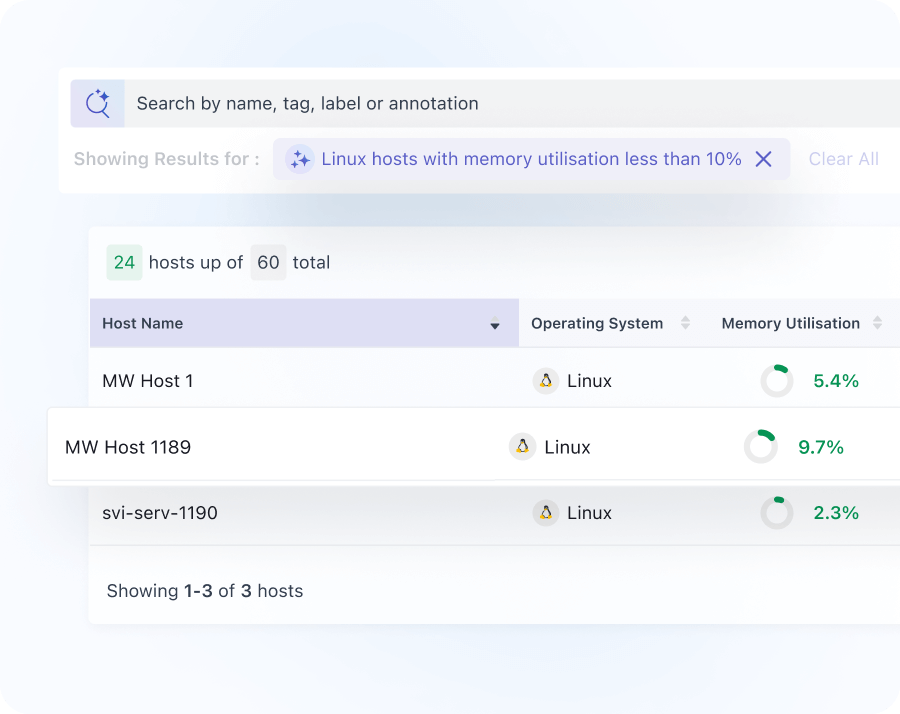900x714 pixels.
Task: Click the Clear All link
Action: (x=843, y=159)
